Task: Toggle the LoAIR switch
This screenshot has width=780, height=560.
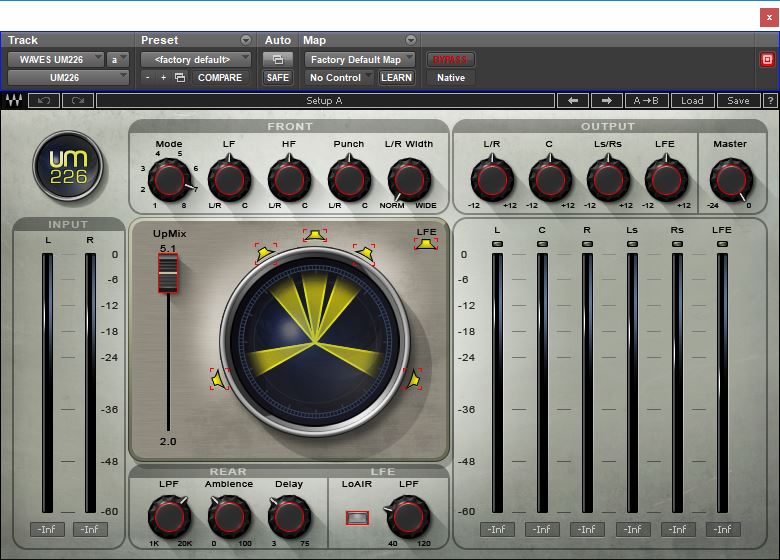Action: (357, 518)
